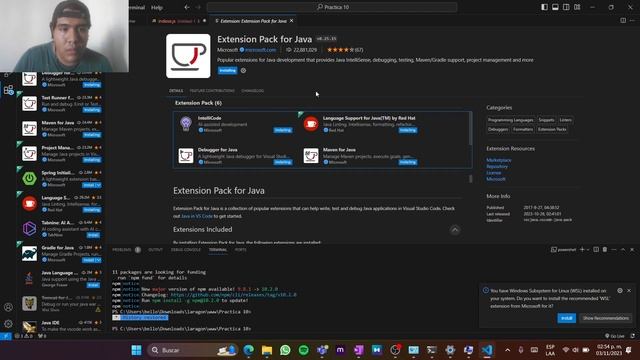The height and width of the screenshot is (360, 640).
Task: Kill terminal with the trash icon
Action: click(x=605, y=249)
